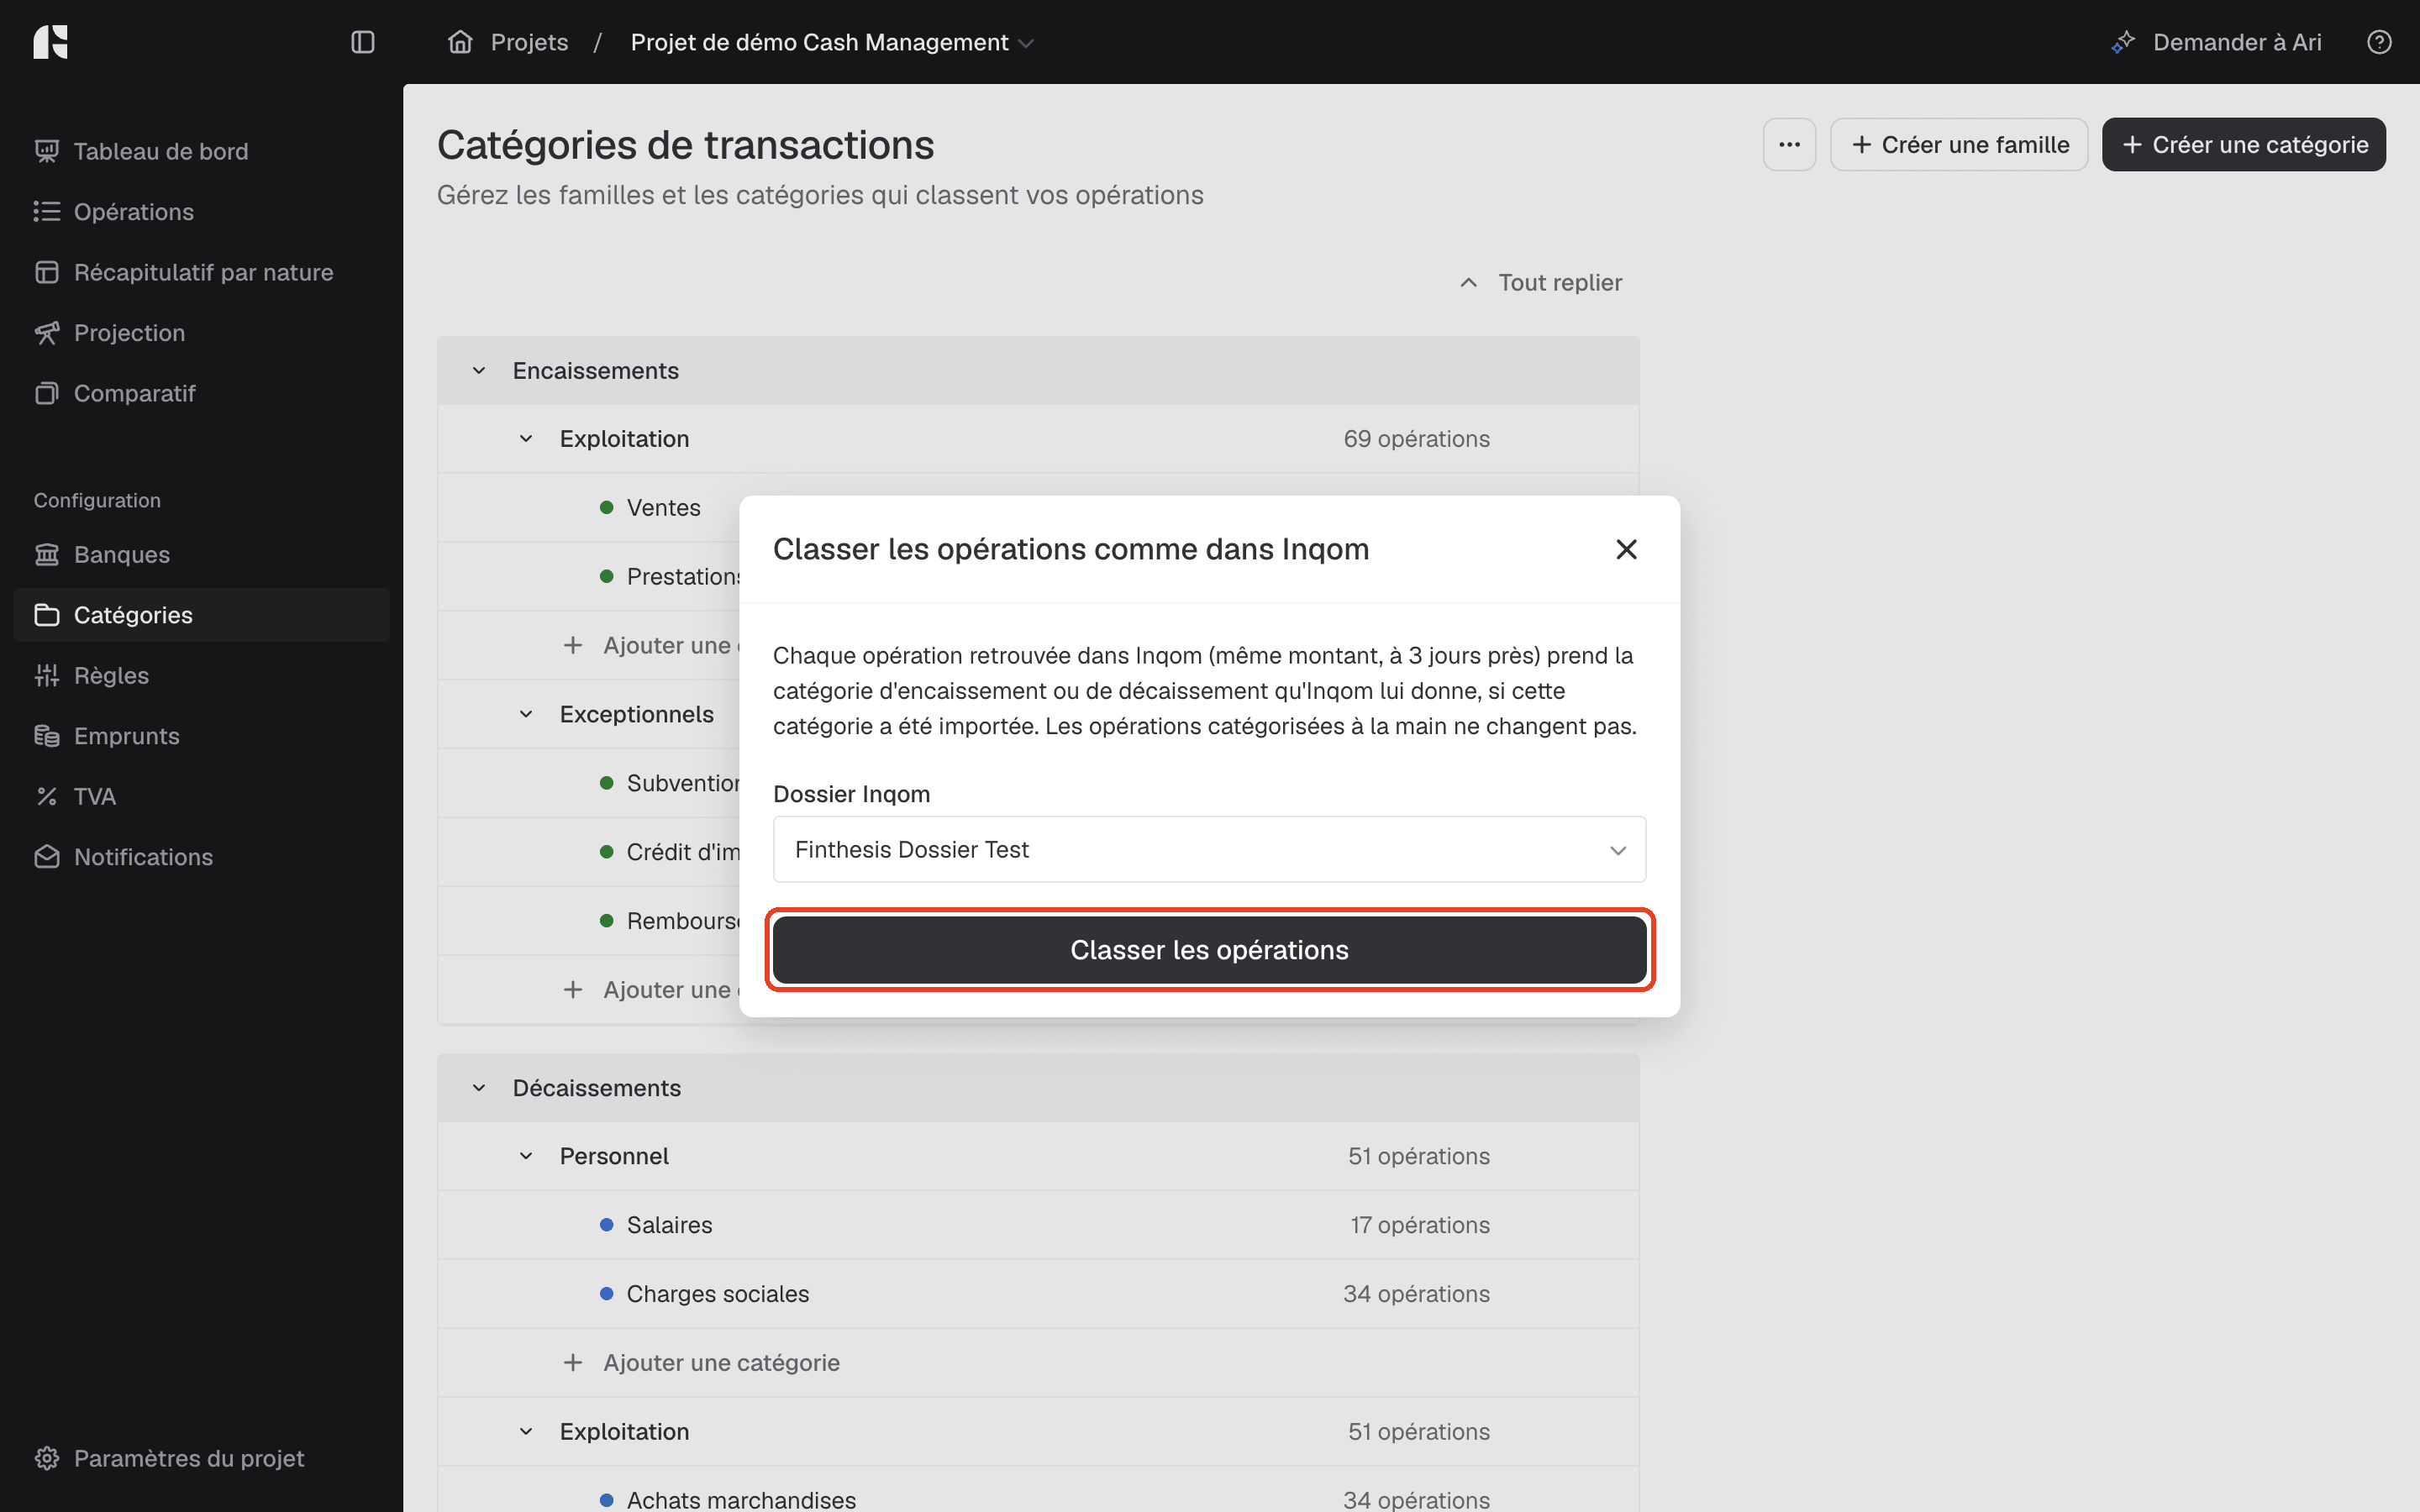
Task: Click the blue color dot beside Salaires
Action: [x=606, y=1225]
